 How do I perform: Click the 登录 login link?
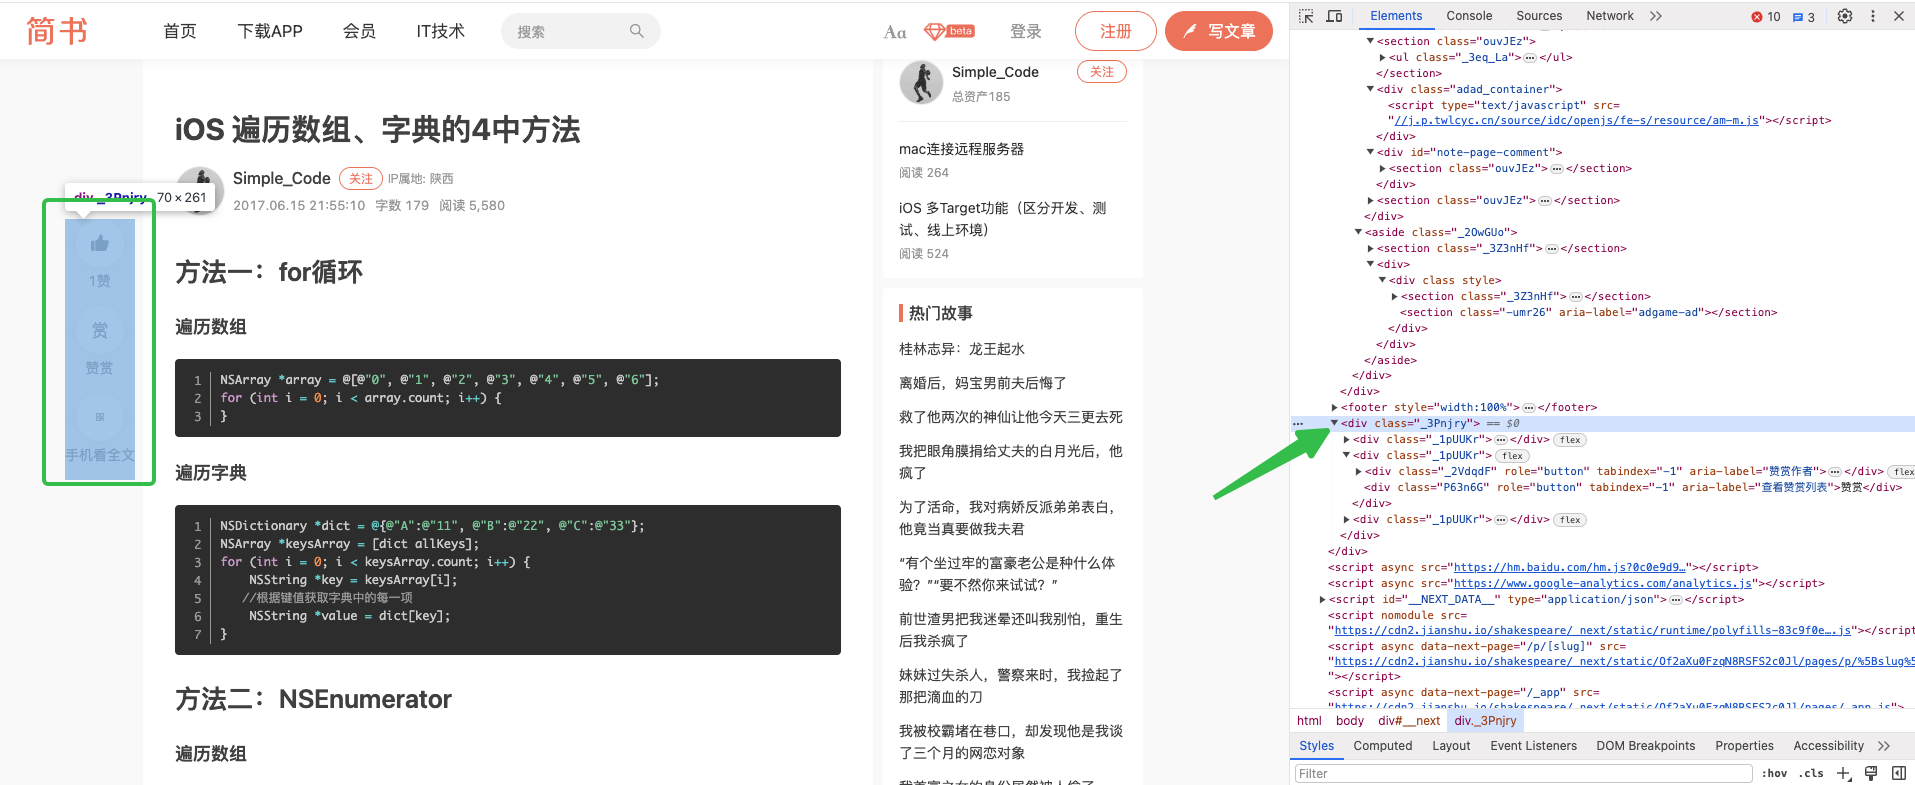click(1026, 31)
